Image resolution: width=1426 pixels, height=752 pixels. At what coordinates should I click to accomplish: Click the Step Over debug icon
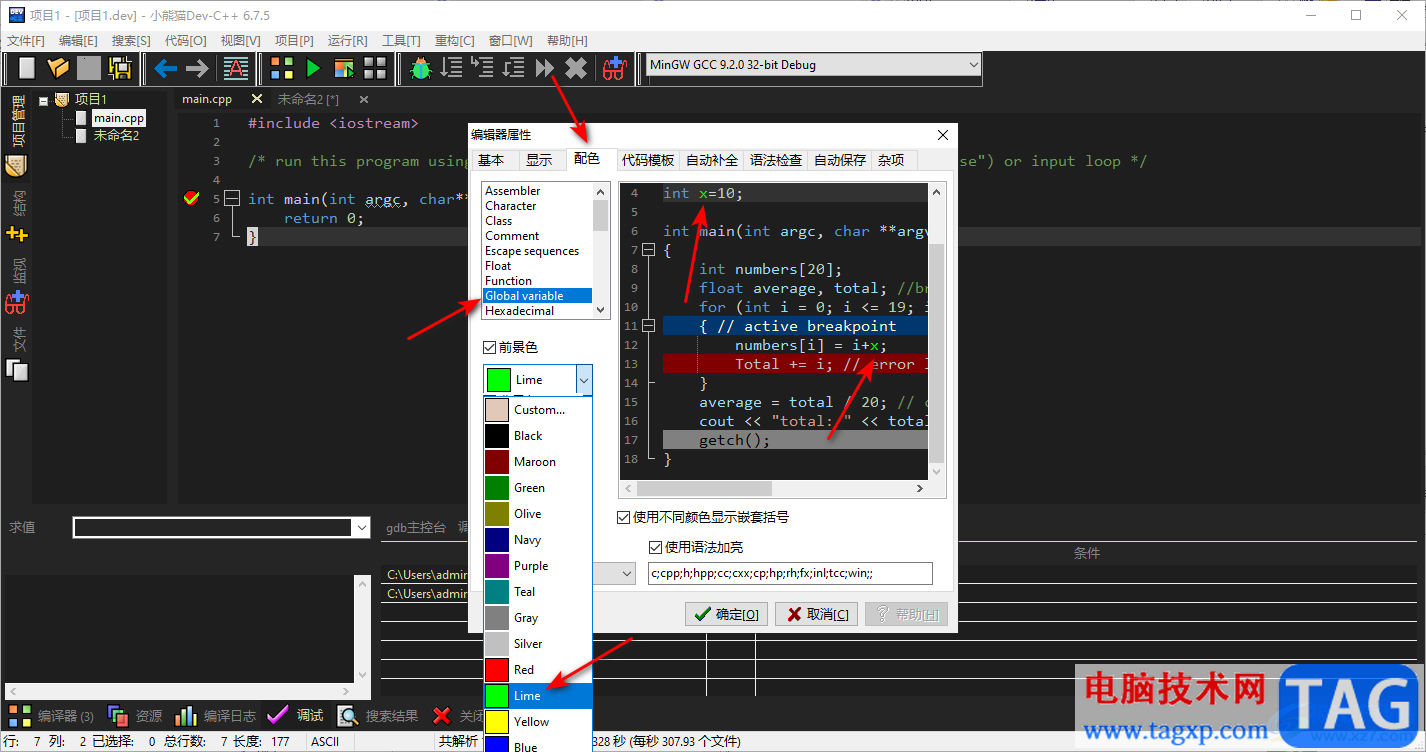pos(452,68)
